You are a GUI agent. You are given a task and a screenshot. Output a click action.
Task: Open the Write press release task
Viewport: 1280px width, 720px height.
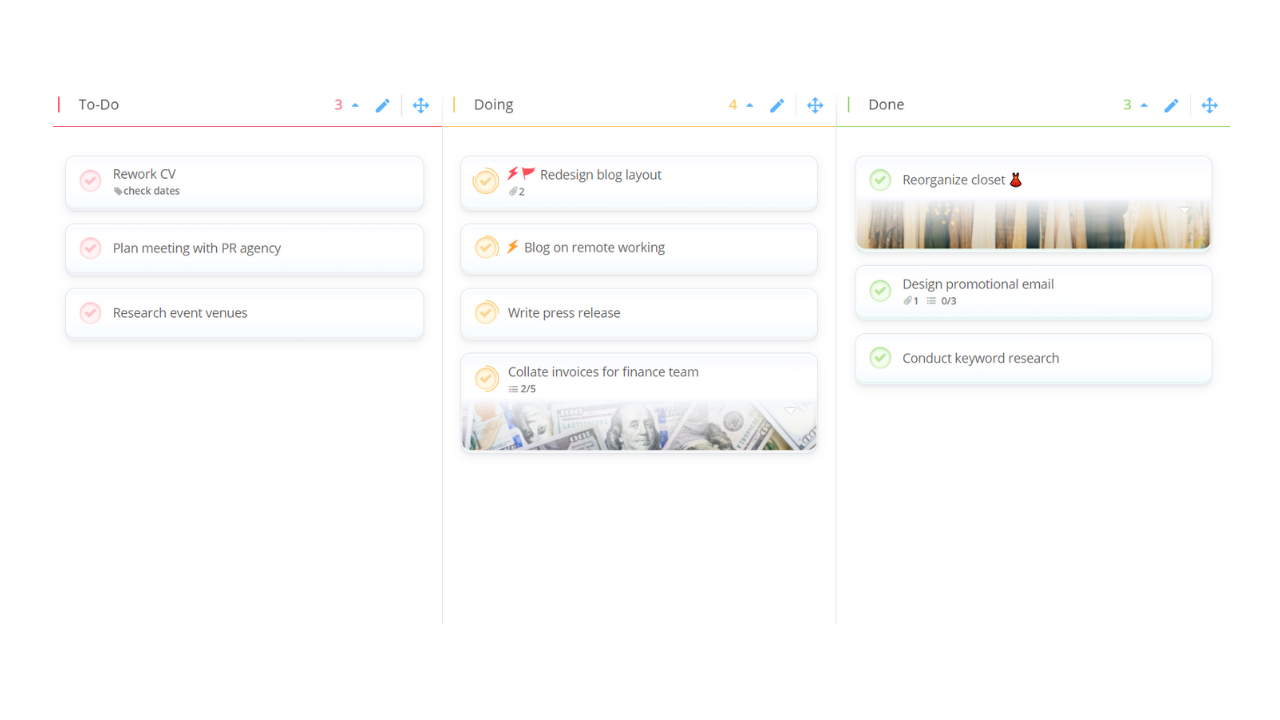[x=639, y=313]
